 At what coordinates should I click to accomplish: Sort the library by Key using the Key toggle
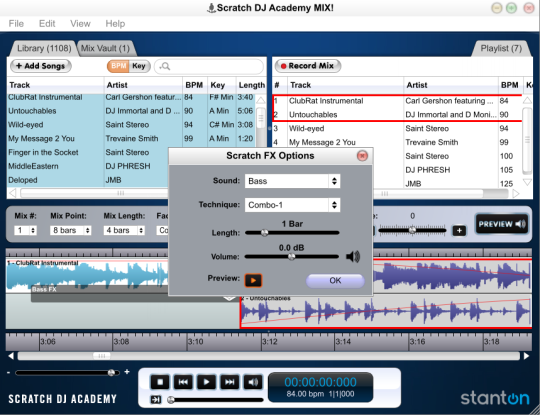point(139,66)
